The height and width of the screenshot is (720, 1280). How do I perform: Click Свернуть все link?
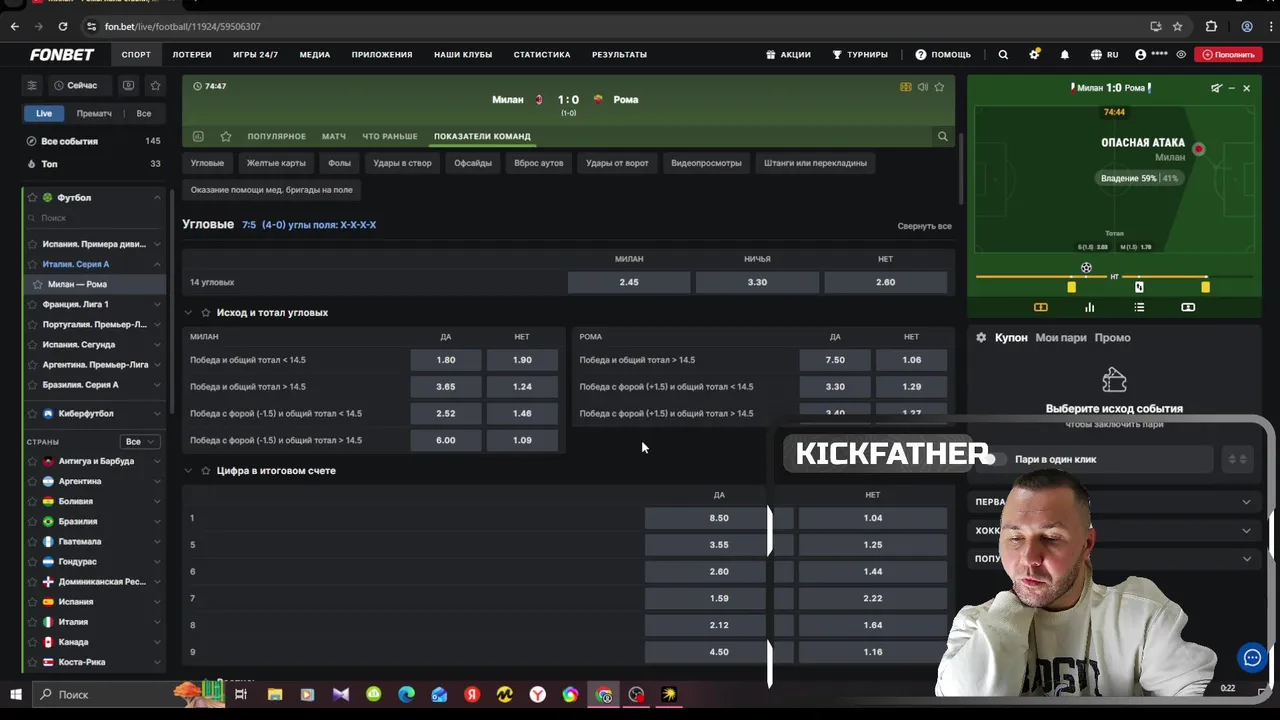click(x=924, y=226)
